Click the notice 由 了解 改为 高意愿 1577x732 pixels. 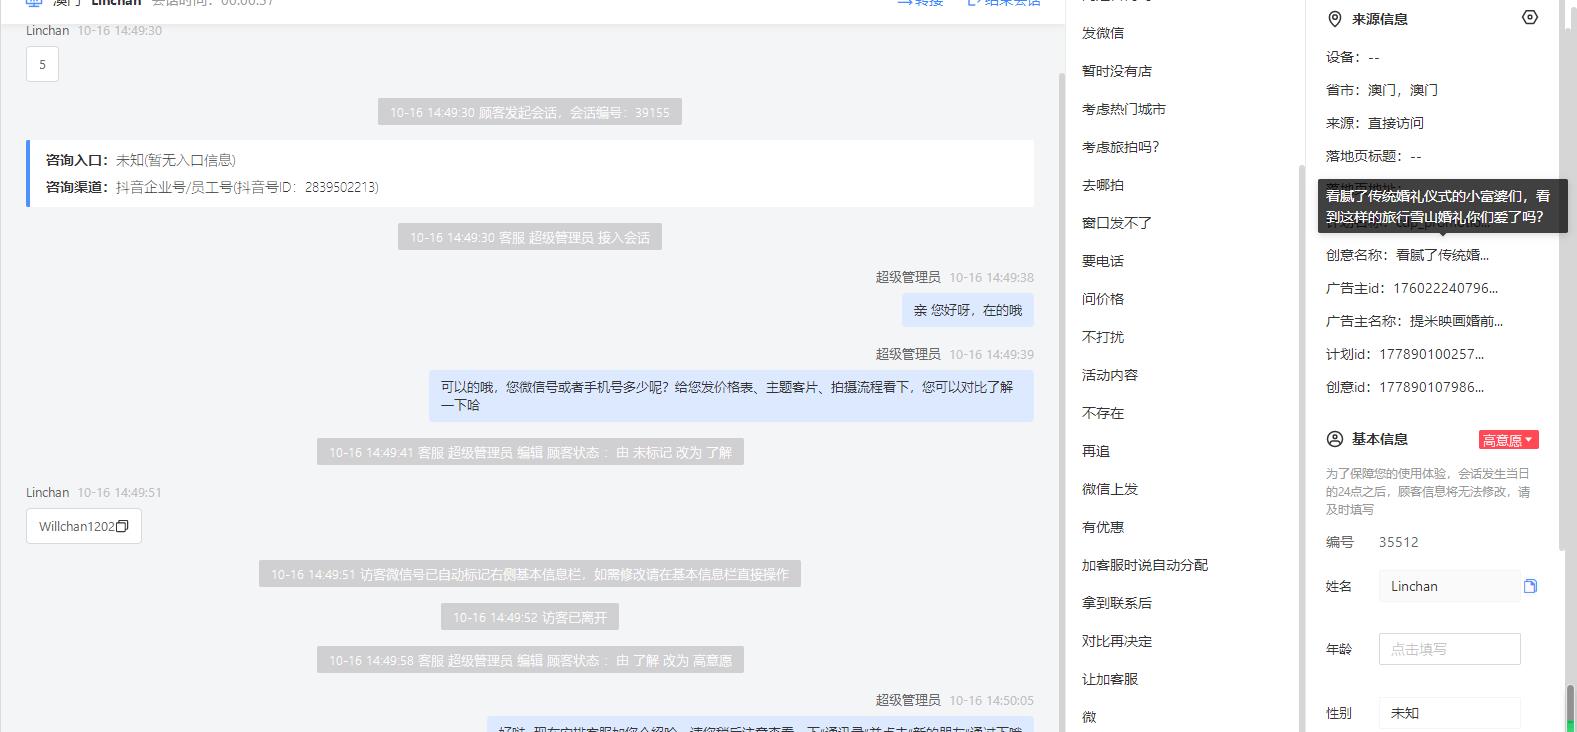(x=530, y=660)
